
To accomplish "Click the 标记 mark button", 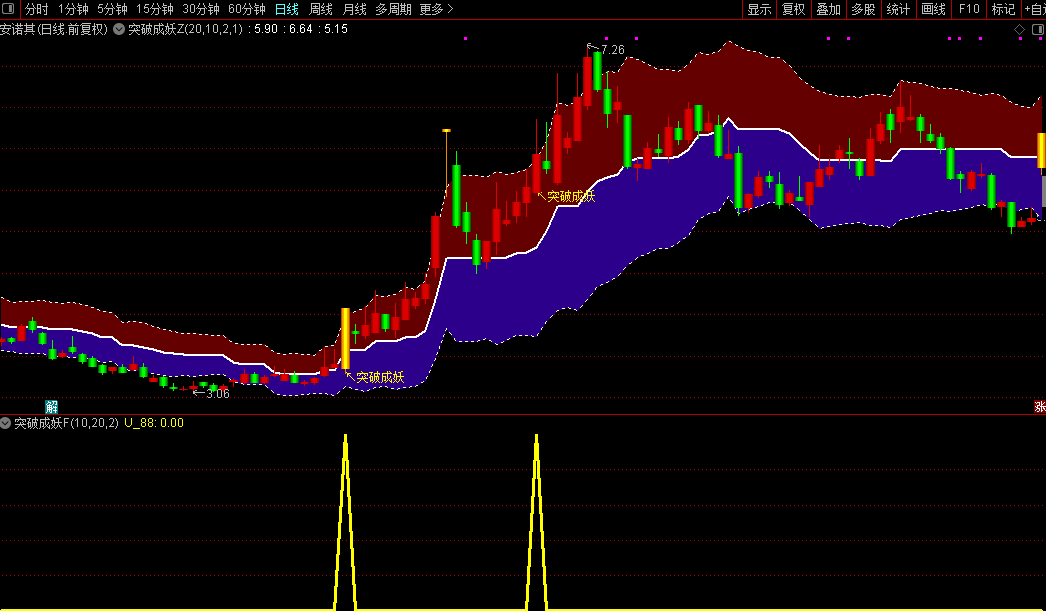I will point(1003,9).
